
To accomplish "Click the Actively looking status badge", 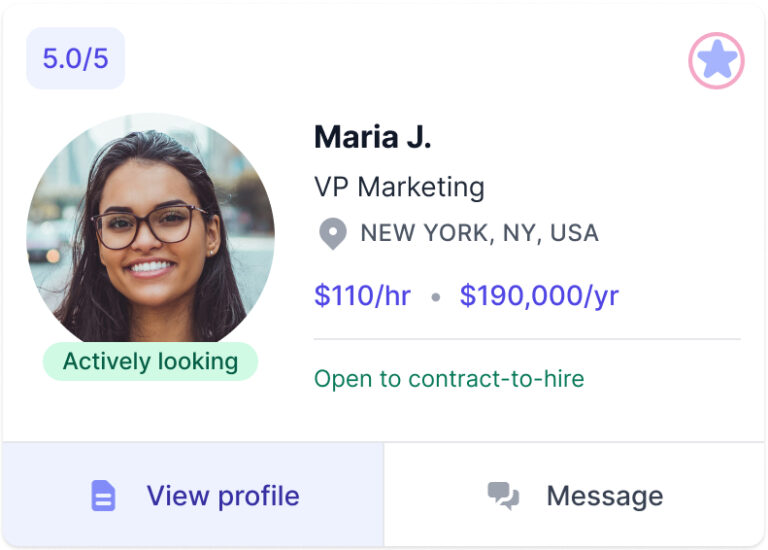I will click(x=150, y=362).
